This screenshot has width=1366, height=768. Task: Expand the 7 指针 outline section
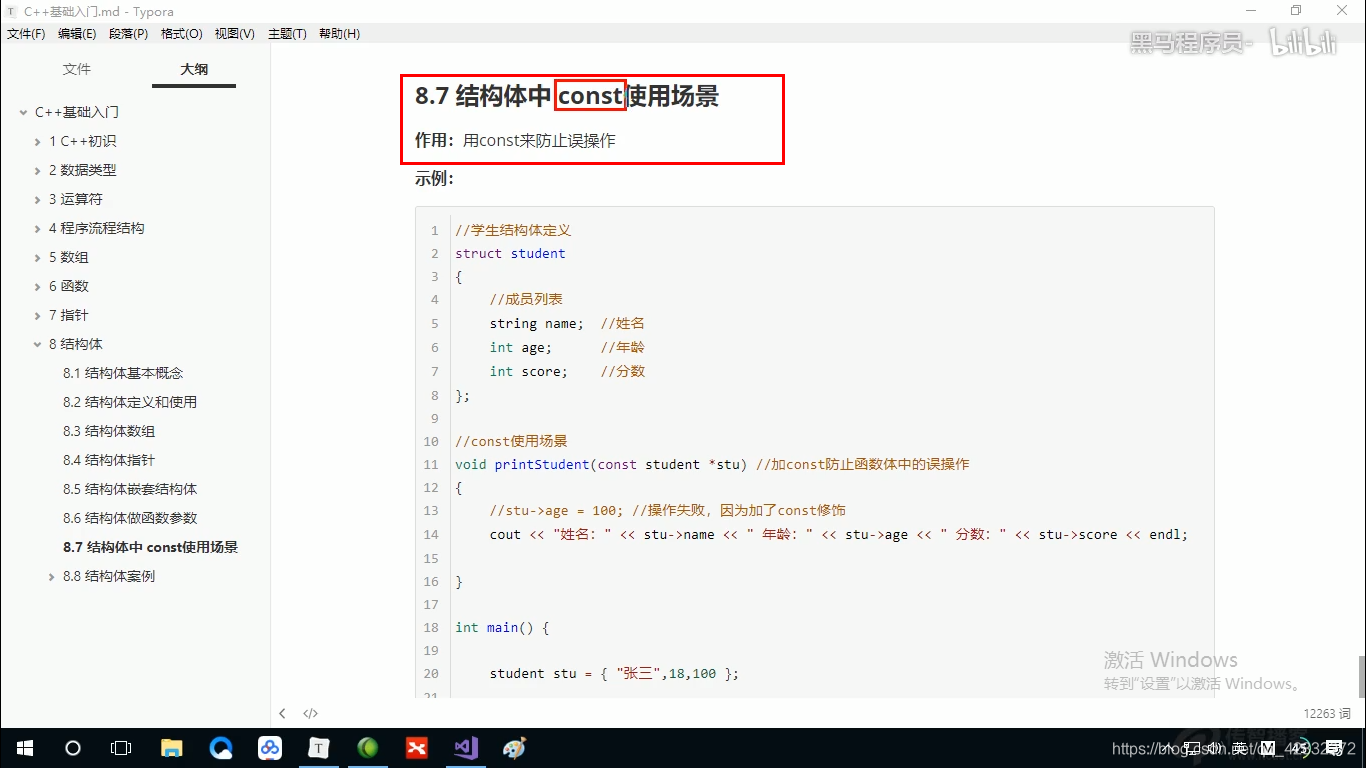38,315
